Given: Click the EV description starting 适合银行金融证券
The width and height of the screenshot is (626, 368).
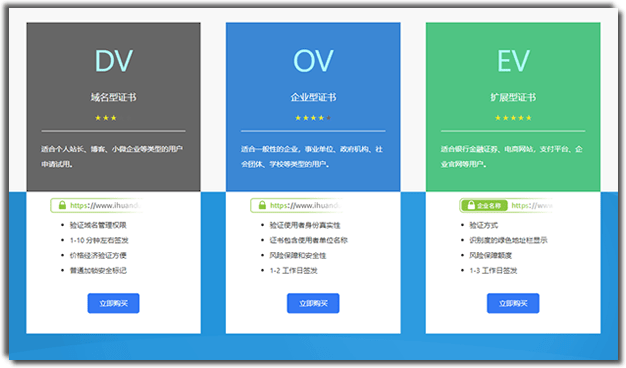Looking at the screenshot, I should pyautogui.click(x=511, y=156).
